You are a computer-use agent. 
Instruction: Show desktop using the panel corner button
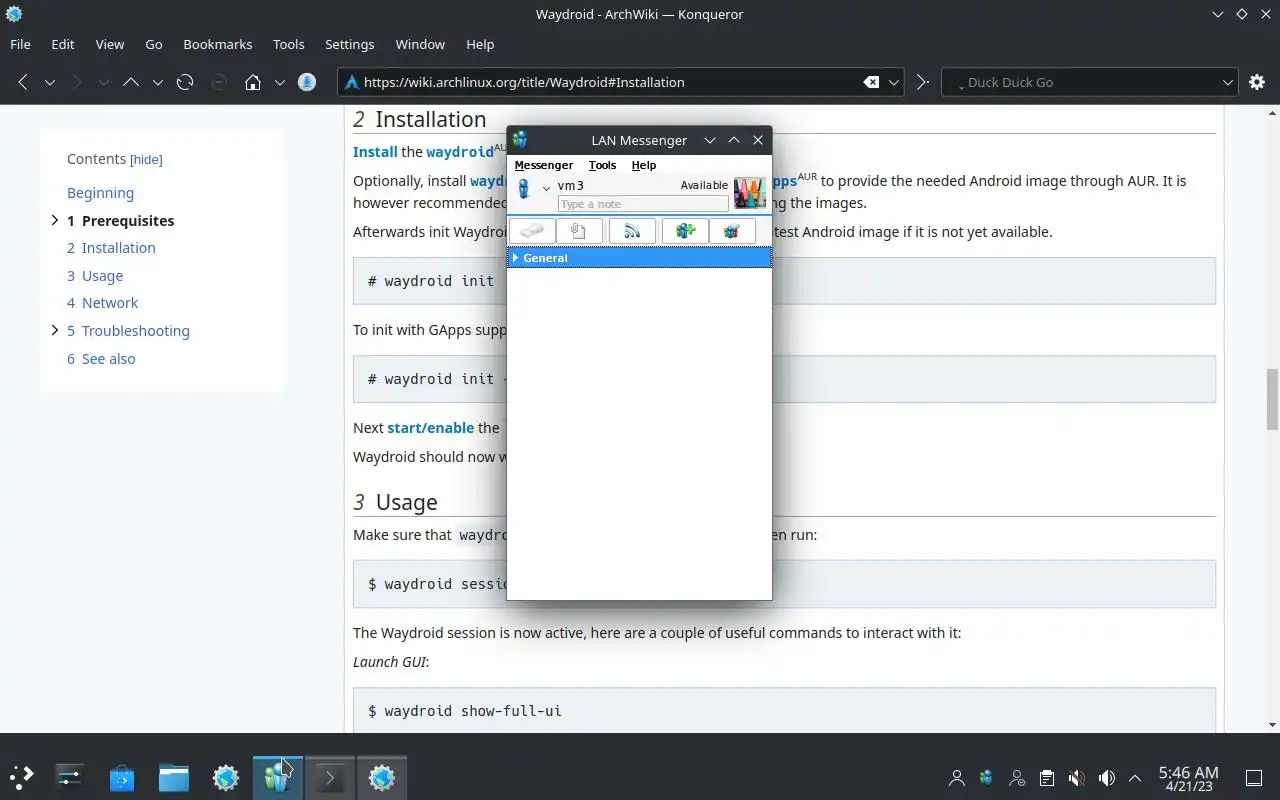pos(1254,777)
